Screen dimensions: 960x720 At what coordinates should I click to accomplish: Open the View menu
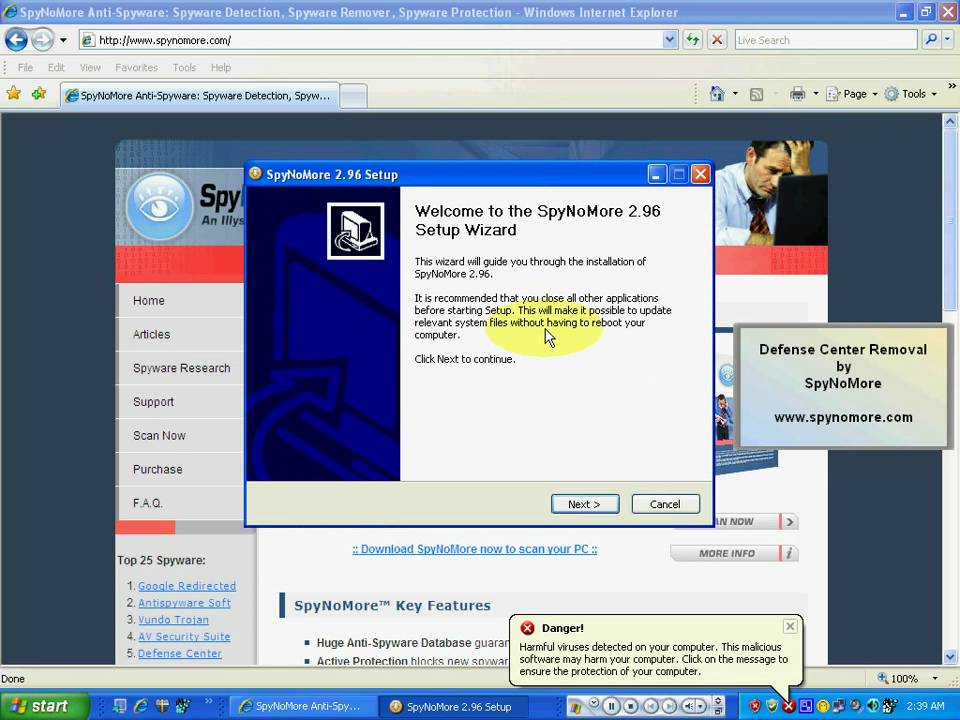(90, 67)
